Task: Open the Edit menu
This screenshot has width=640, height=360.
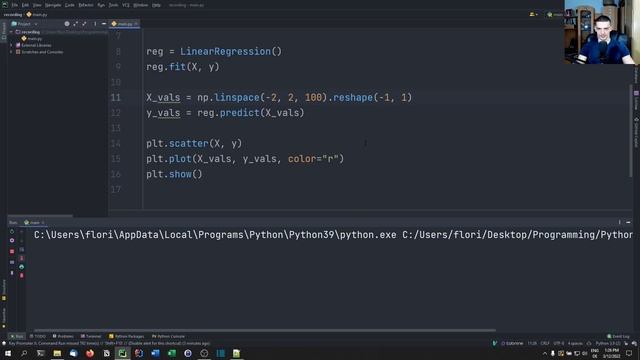Action: coord(25,5)
